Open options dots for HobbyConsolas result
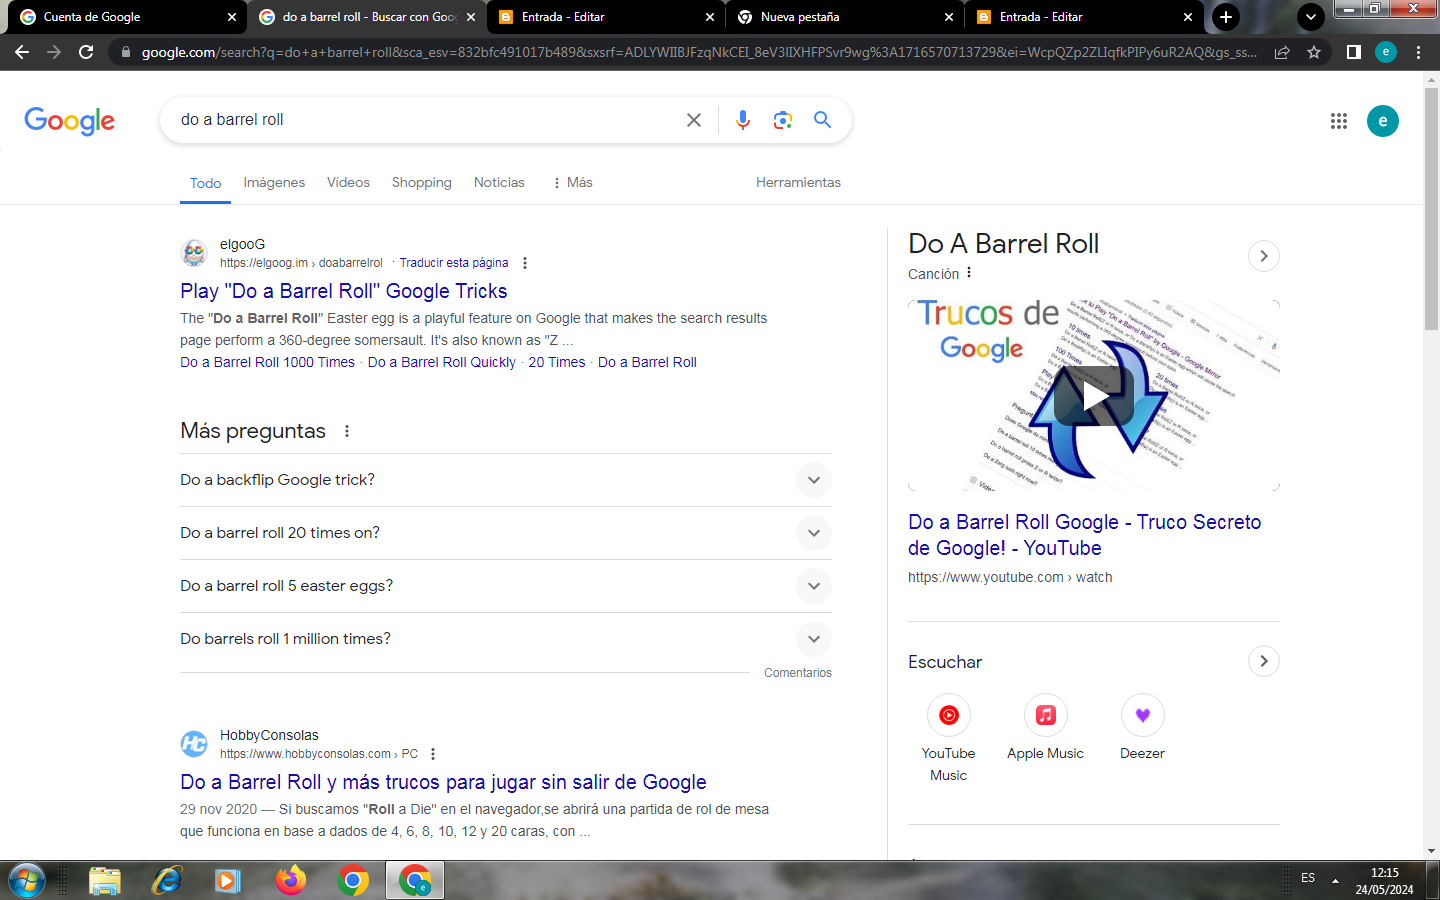This screenshot has width=1440, height=900. tap(433, 754)
